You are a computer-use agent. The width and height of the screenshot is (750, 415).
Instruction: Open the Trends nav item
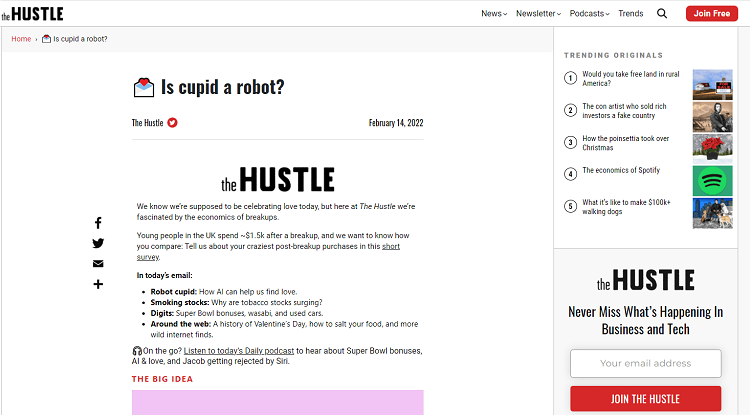630,13
